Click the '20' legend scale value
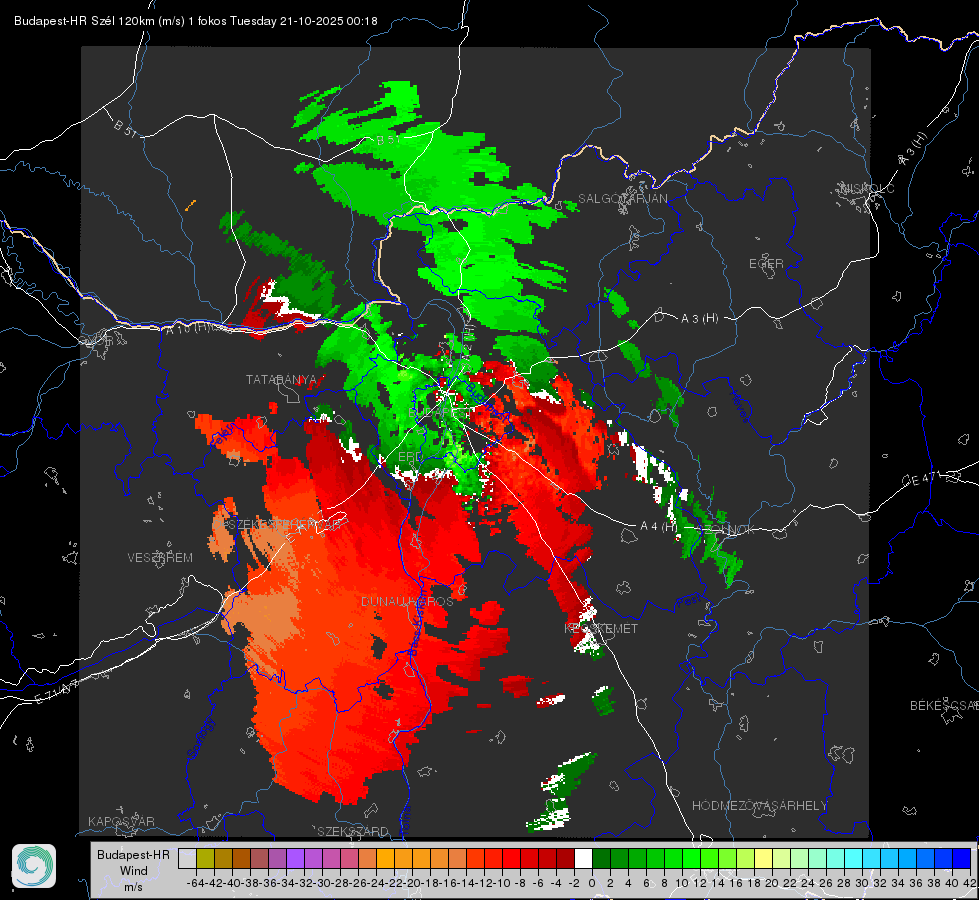979x900 pixels. click(x=772, y=883)
